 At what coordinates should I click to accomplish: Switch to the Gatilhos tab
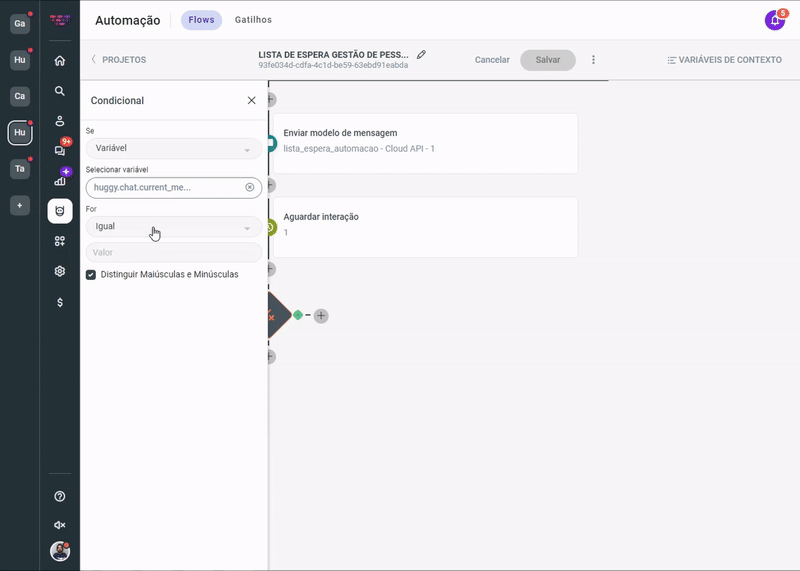[253, 20]
